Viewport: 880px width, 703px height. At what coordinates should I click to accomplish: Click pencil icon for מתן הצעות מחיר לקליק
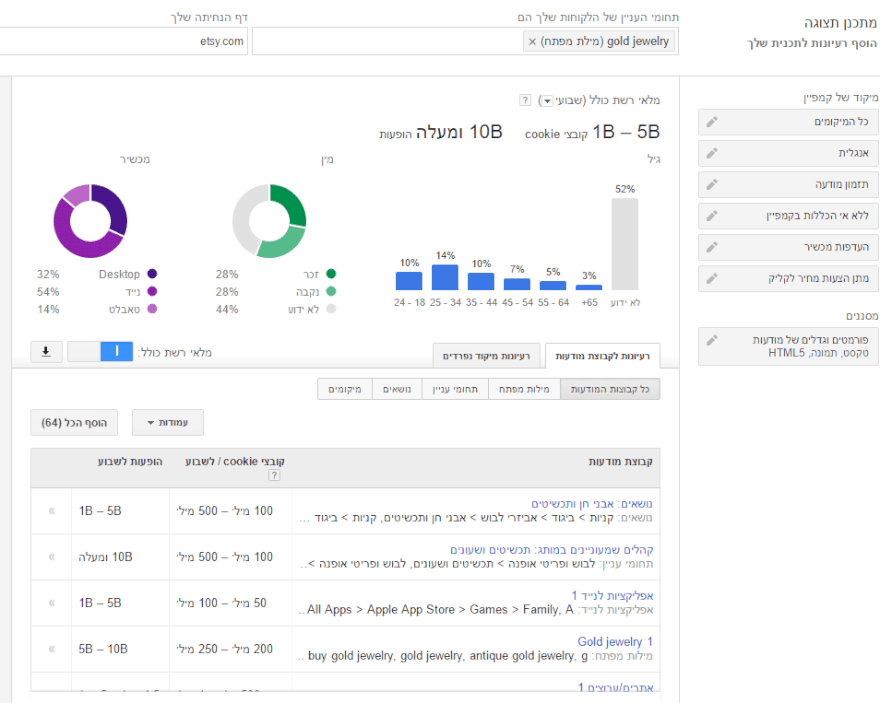712,278
